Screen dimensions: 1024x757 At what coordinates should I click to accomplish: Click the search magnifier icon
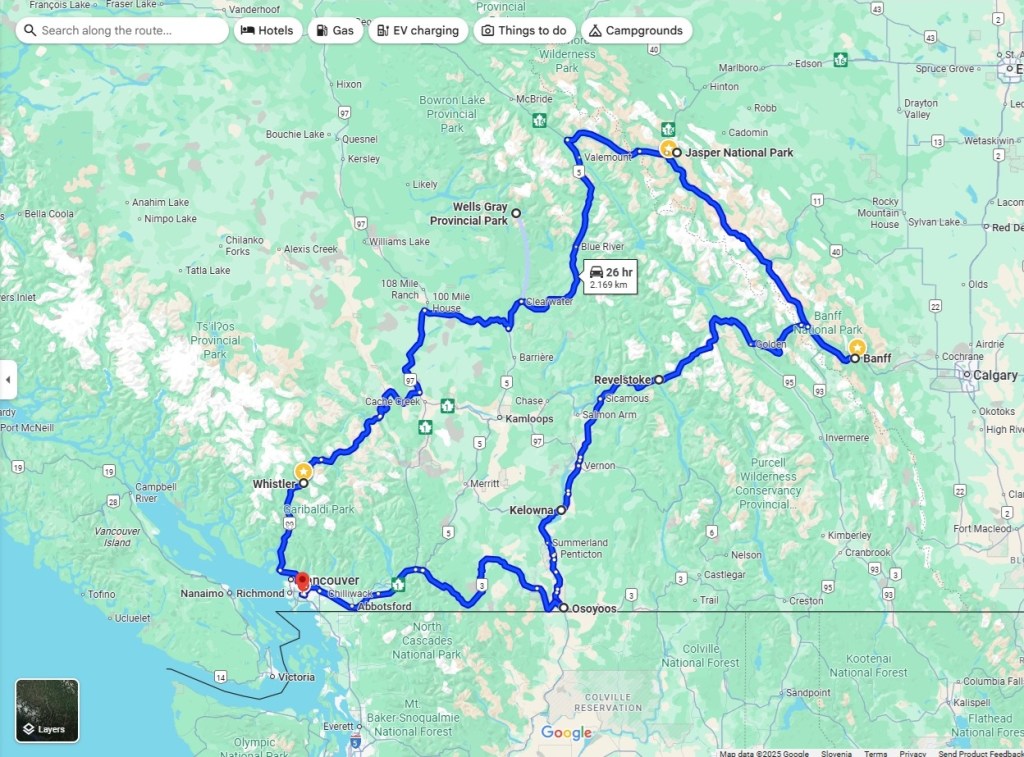(29, 30)
